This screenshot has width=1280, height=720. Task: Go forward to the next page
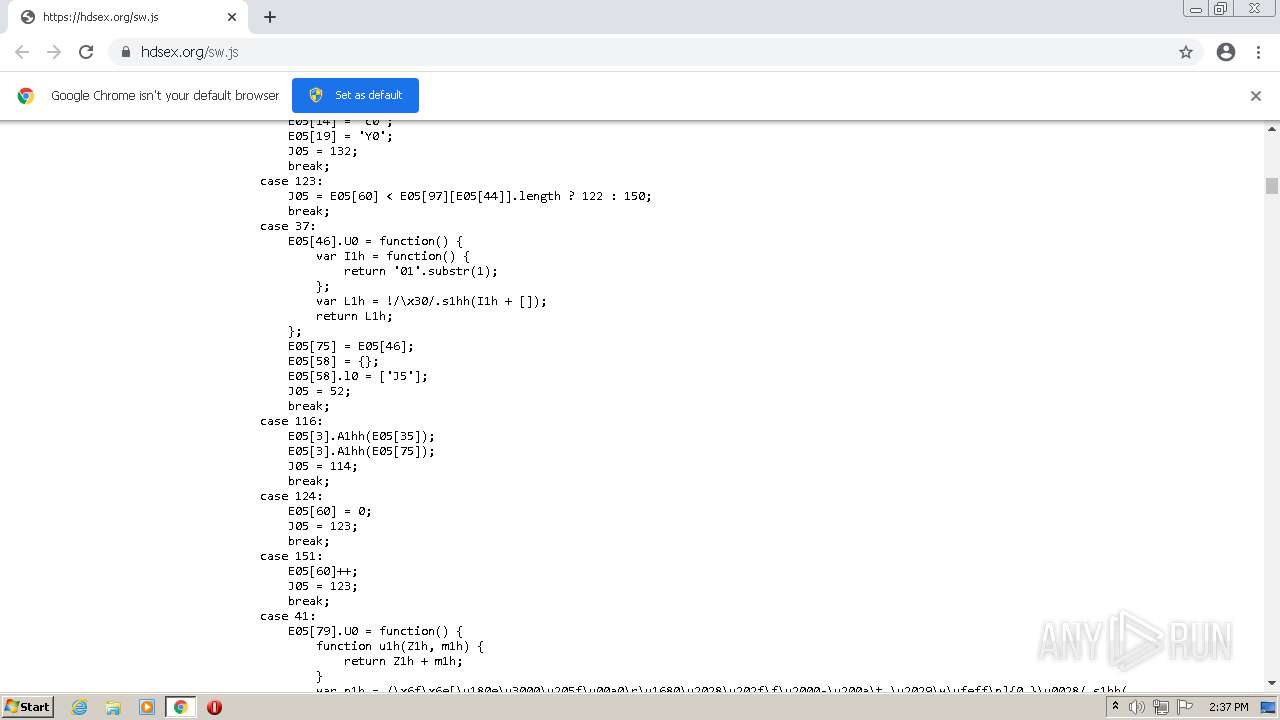point(54,52)
